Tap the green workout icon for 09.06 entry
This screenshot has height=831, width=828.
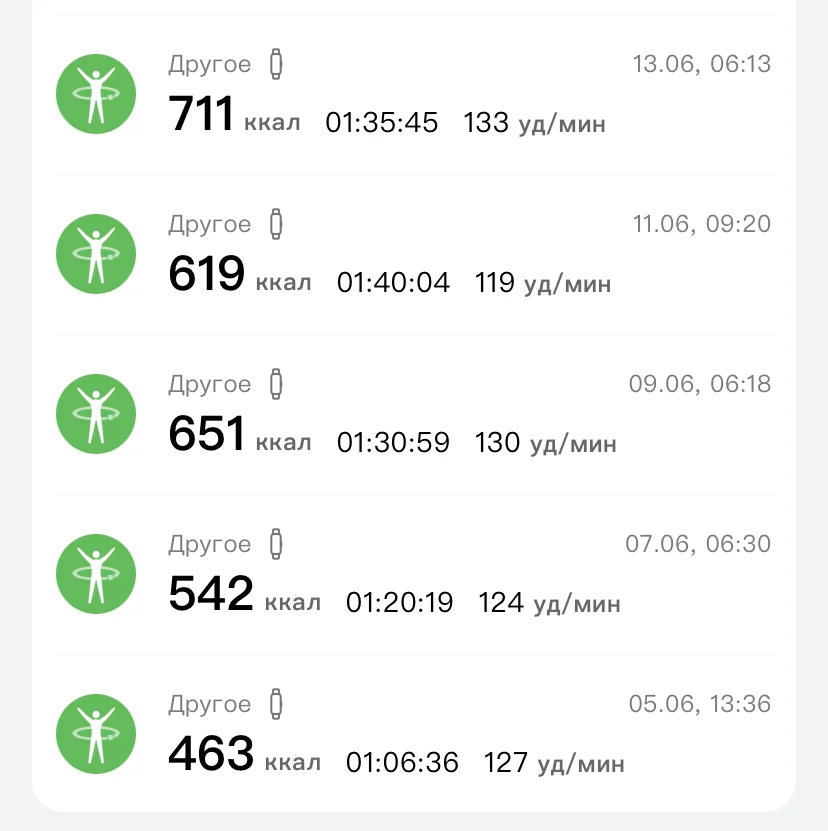tap(95, 414)
